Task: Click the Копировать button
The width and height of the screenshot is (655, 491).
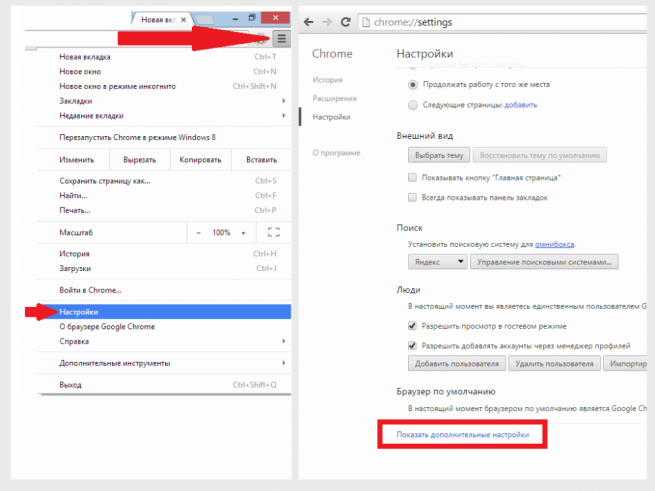Action: tap(201, 160)
